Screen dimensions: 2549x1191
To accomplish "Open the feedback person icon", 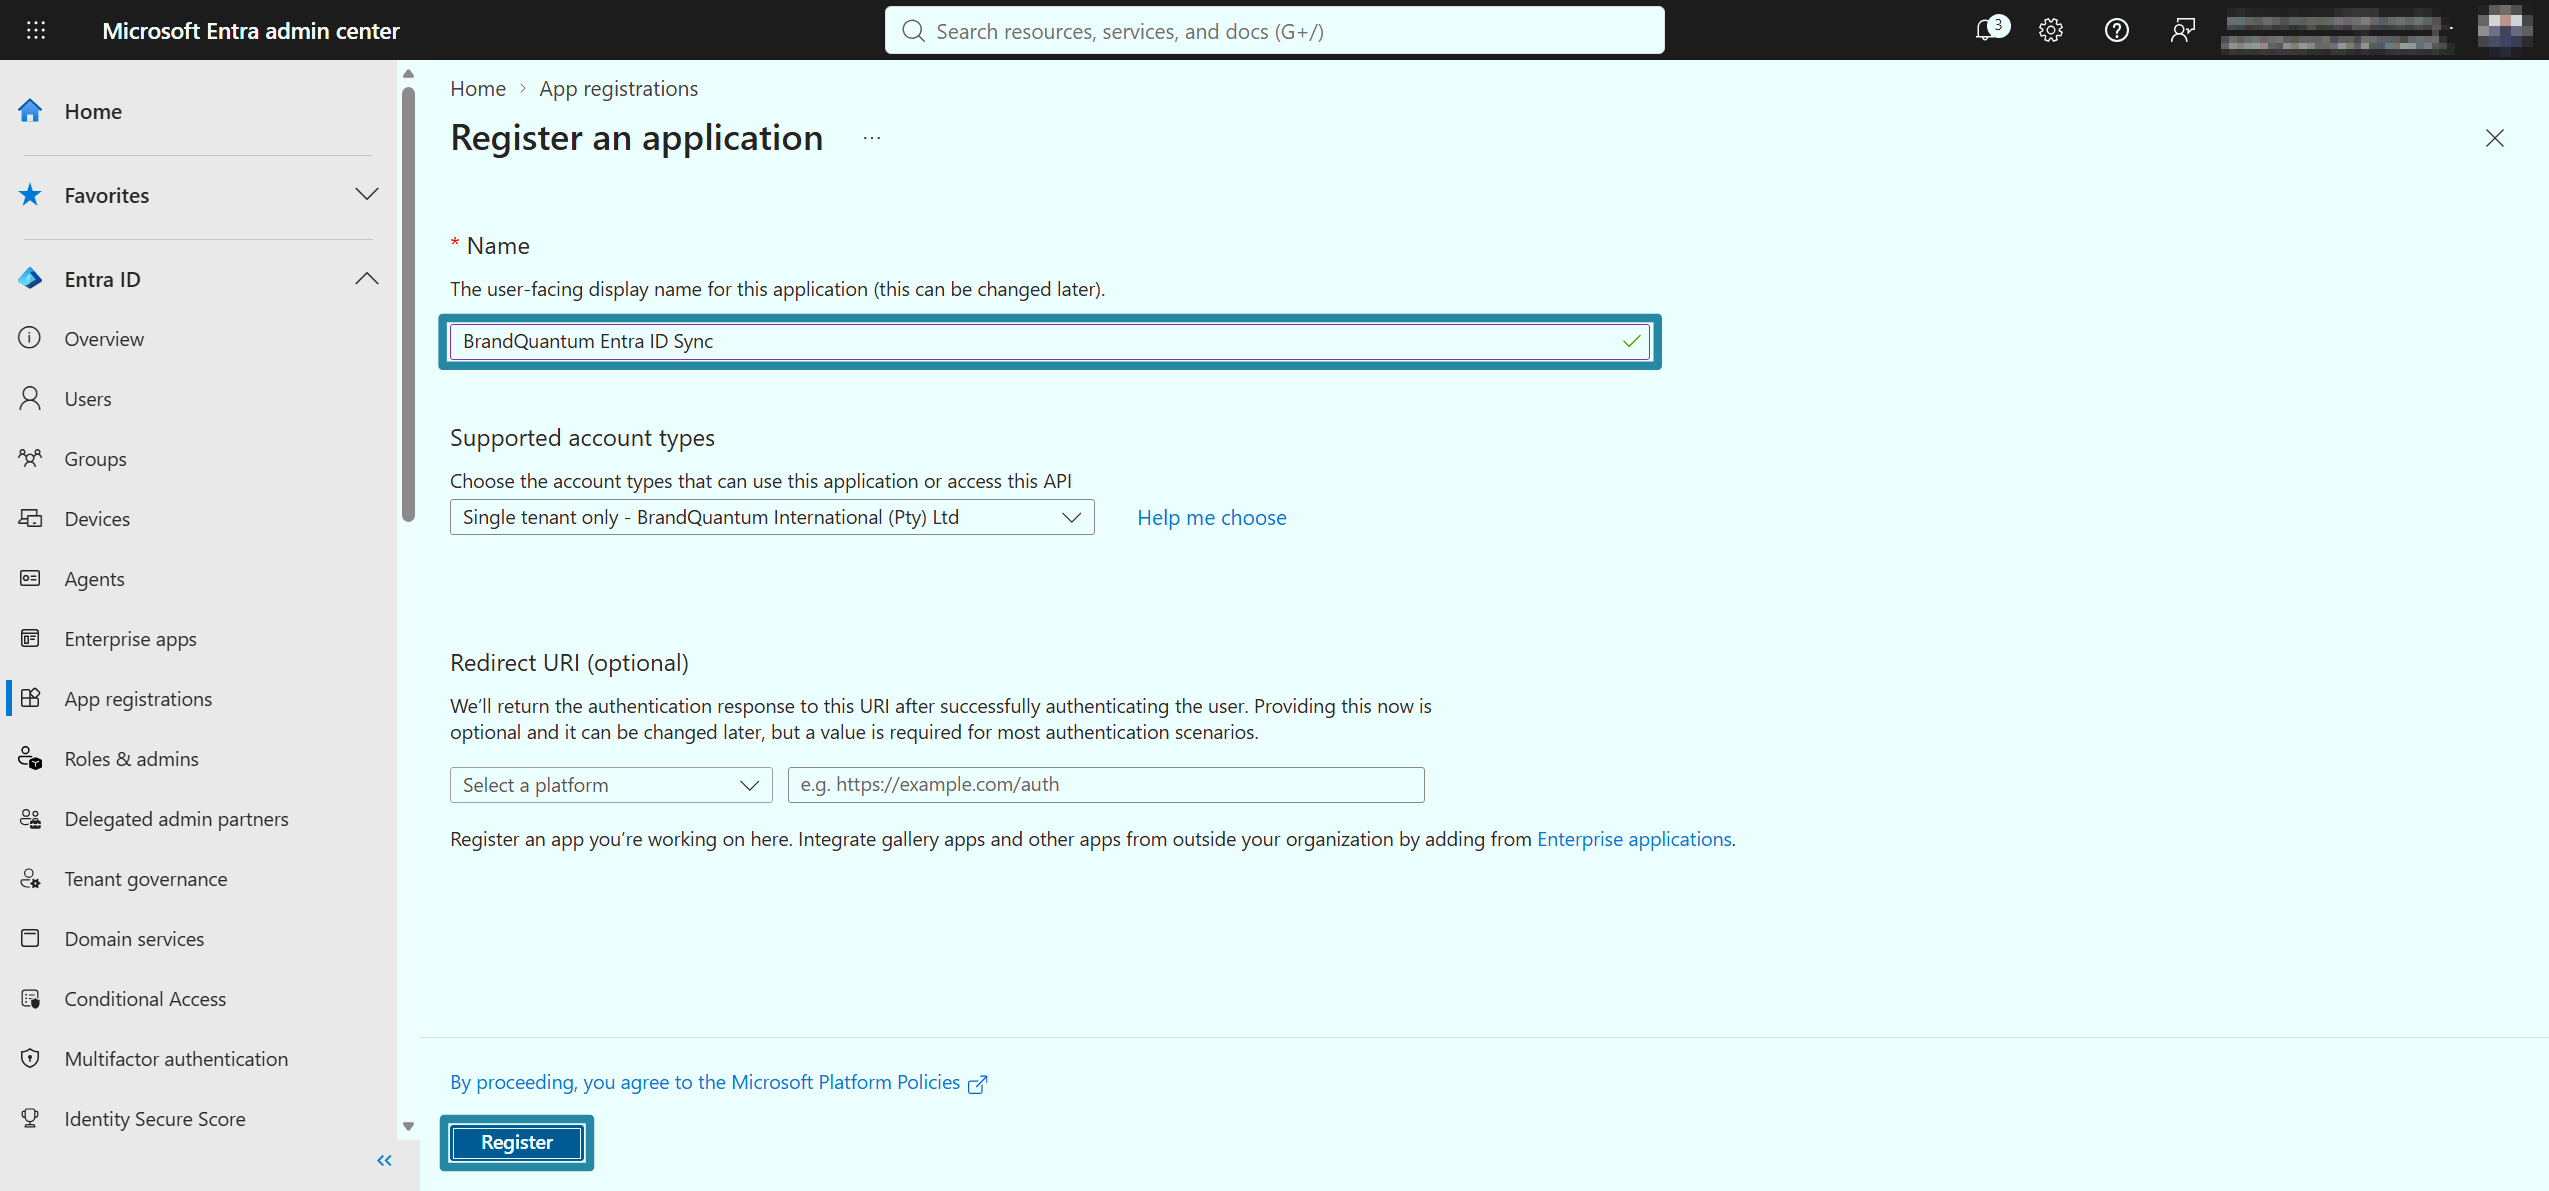I will coord(2183,30).
